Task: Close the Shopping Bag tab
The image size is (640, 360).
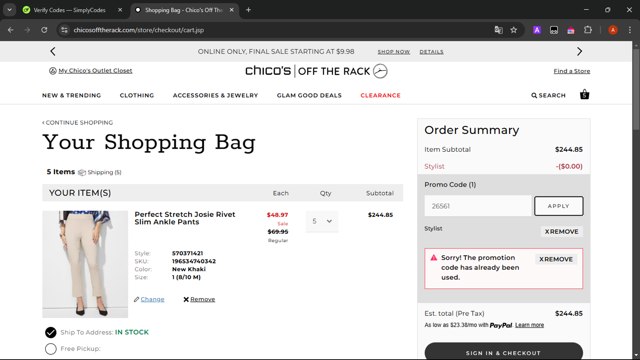Action: tap(231, 10)
